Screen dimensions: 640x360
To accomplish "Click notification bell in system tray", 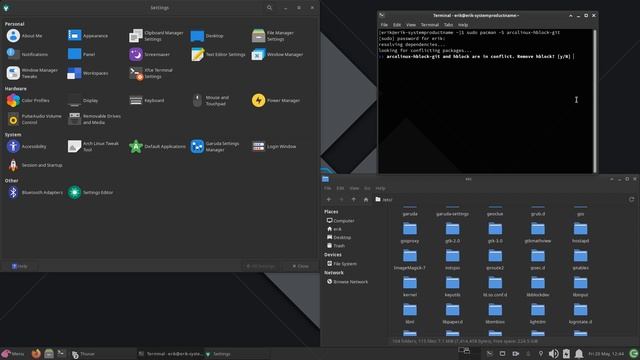I will pyautogui.click(x=579, y=353).
